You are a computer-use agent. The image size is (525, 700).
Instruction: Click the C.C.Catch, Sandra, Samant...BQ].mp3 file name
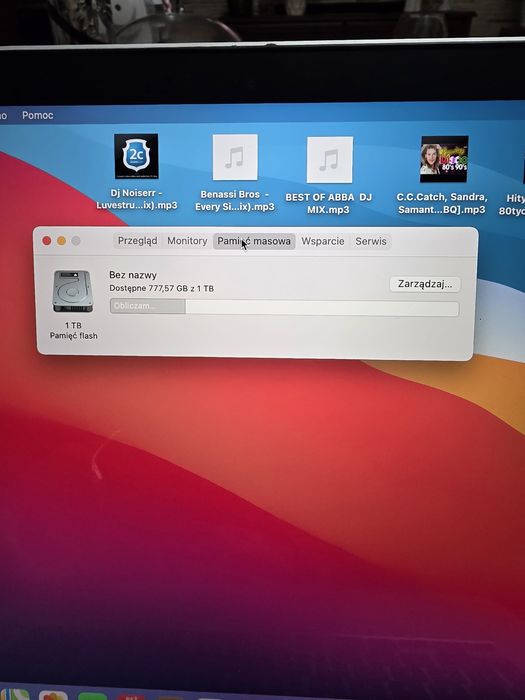click(442, 203)
